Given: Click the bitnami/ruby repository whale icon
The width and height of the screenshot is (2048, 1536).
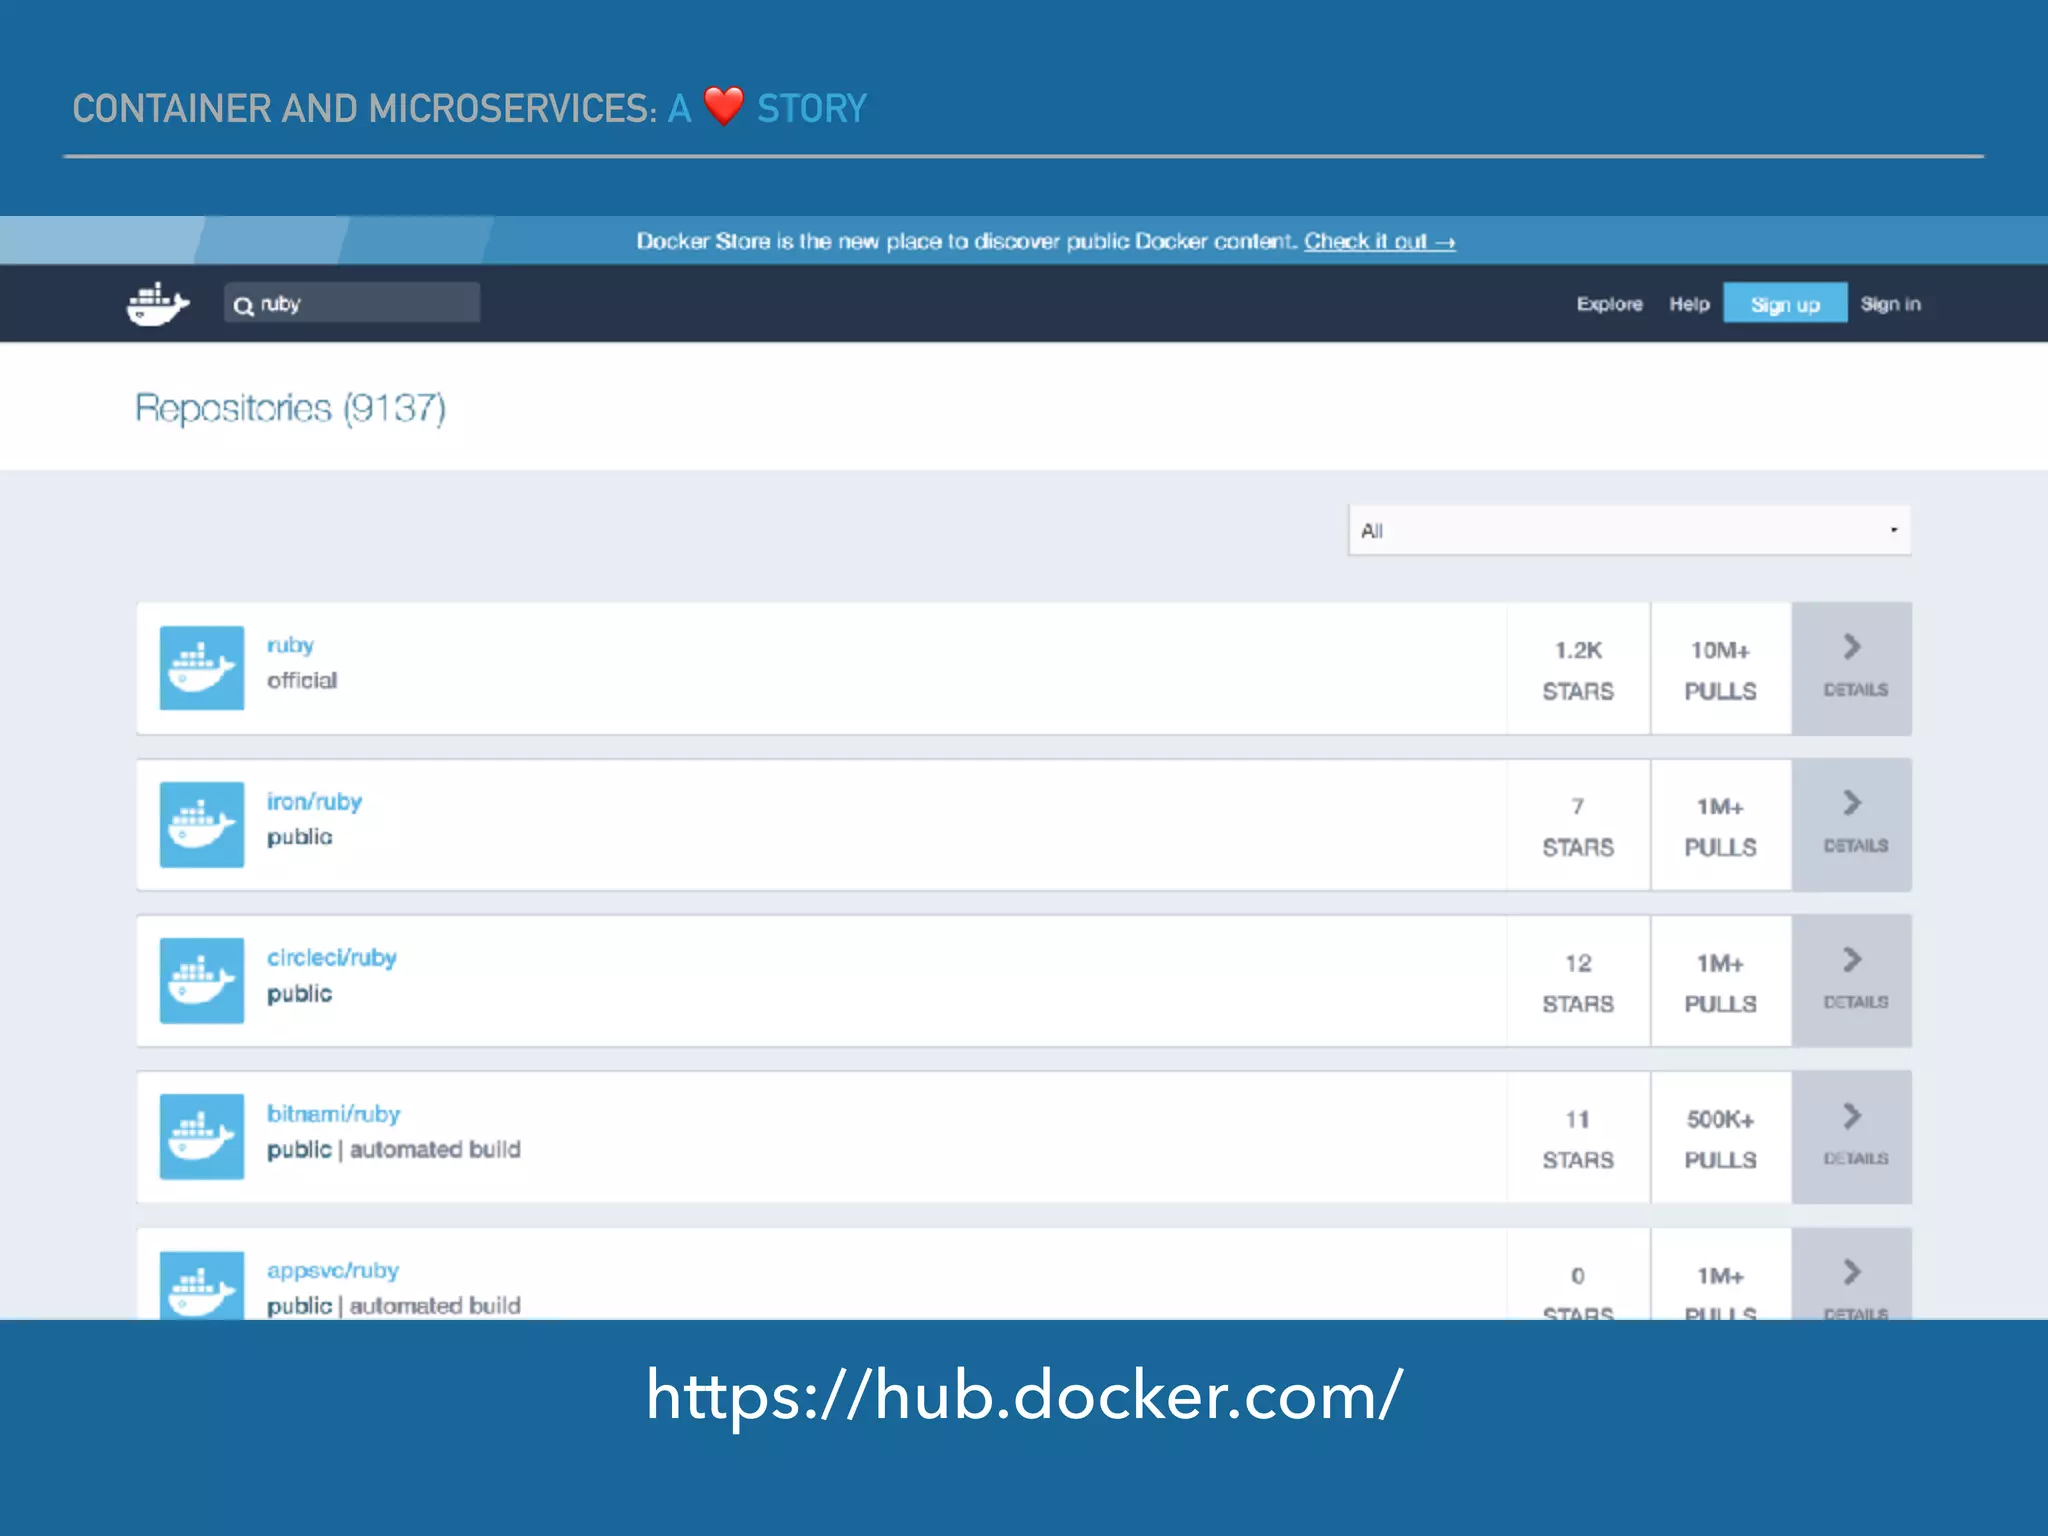Looking at the screenshot, I should (202, 1136).
